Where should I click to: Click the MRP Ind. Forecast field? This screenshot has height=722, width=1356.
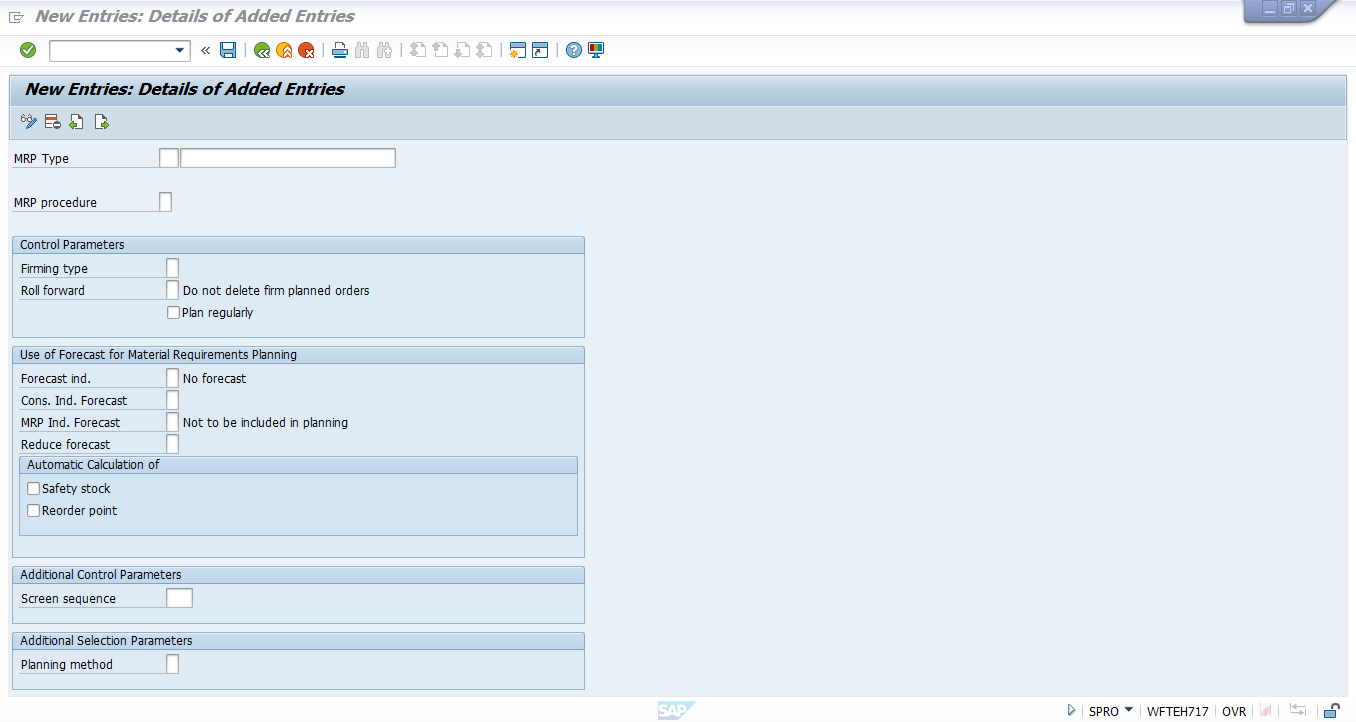[173, 422]
